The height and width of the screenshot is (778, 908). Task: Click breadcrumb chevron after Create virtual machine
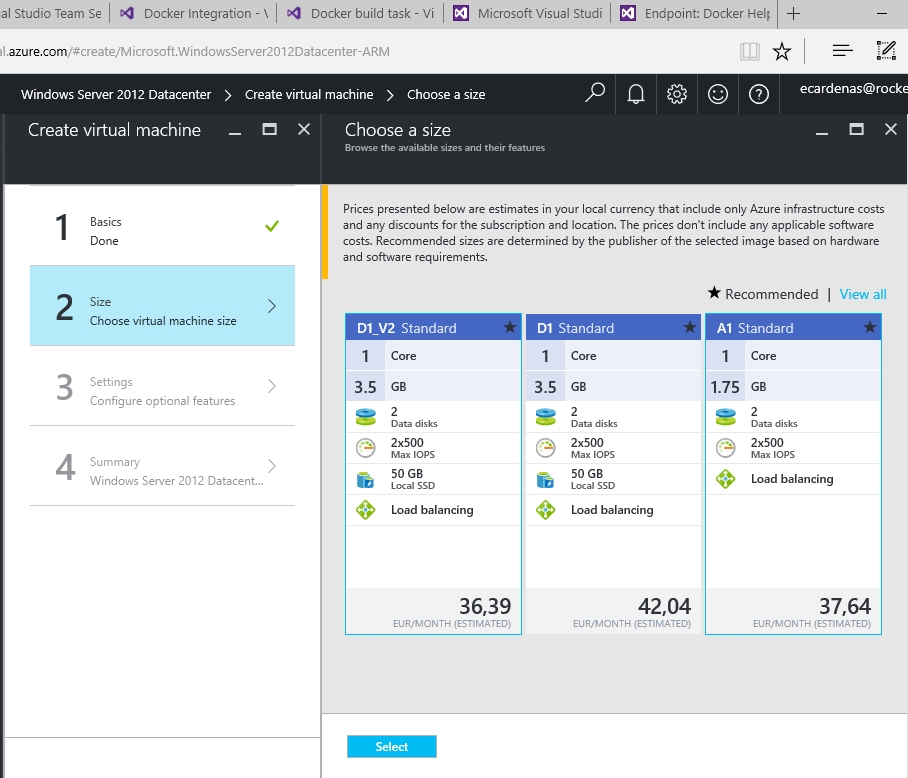390,95
